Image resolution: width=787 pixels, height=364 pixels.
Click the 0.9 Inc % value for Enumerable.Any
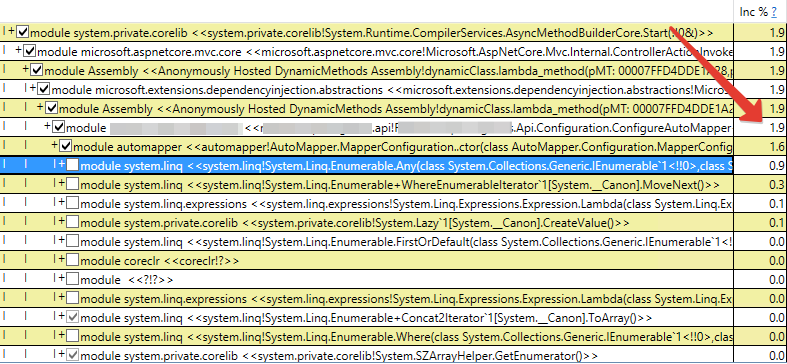[x=777, y=166]
